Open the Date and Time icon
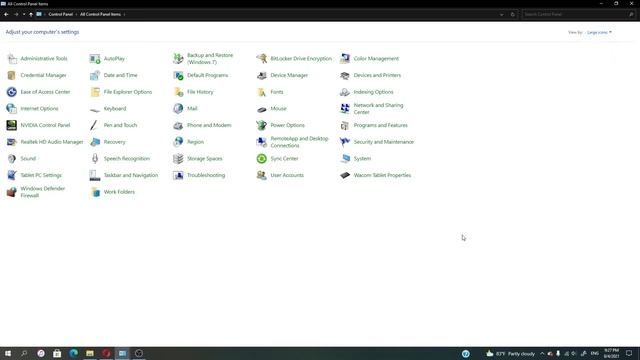Image resolution: width=640 pixels, height=360 pixels. 95,76
